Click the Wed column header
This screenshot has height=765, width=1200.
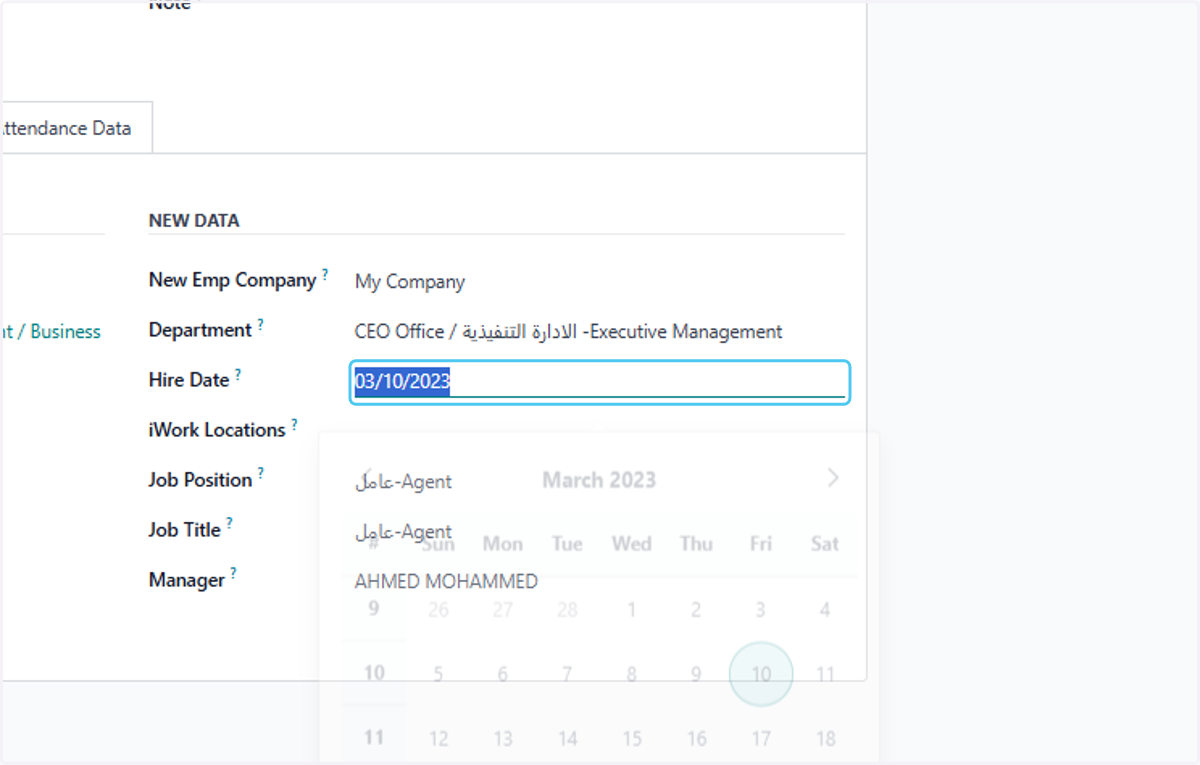[x=632, y=544]
